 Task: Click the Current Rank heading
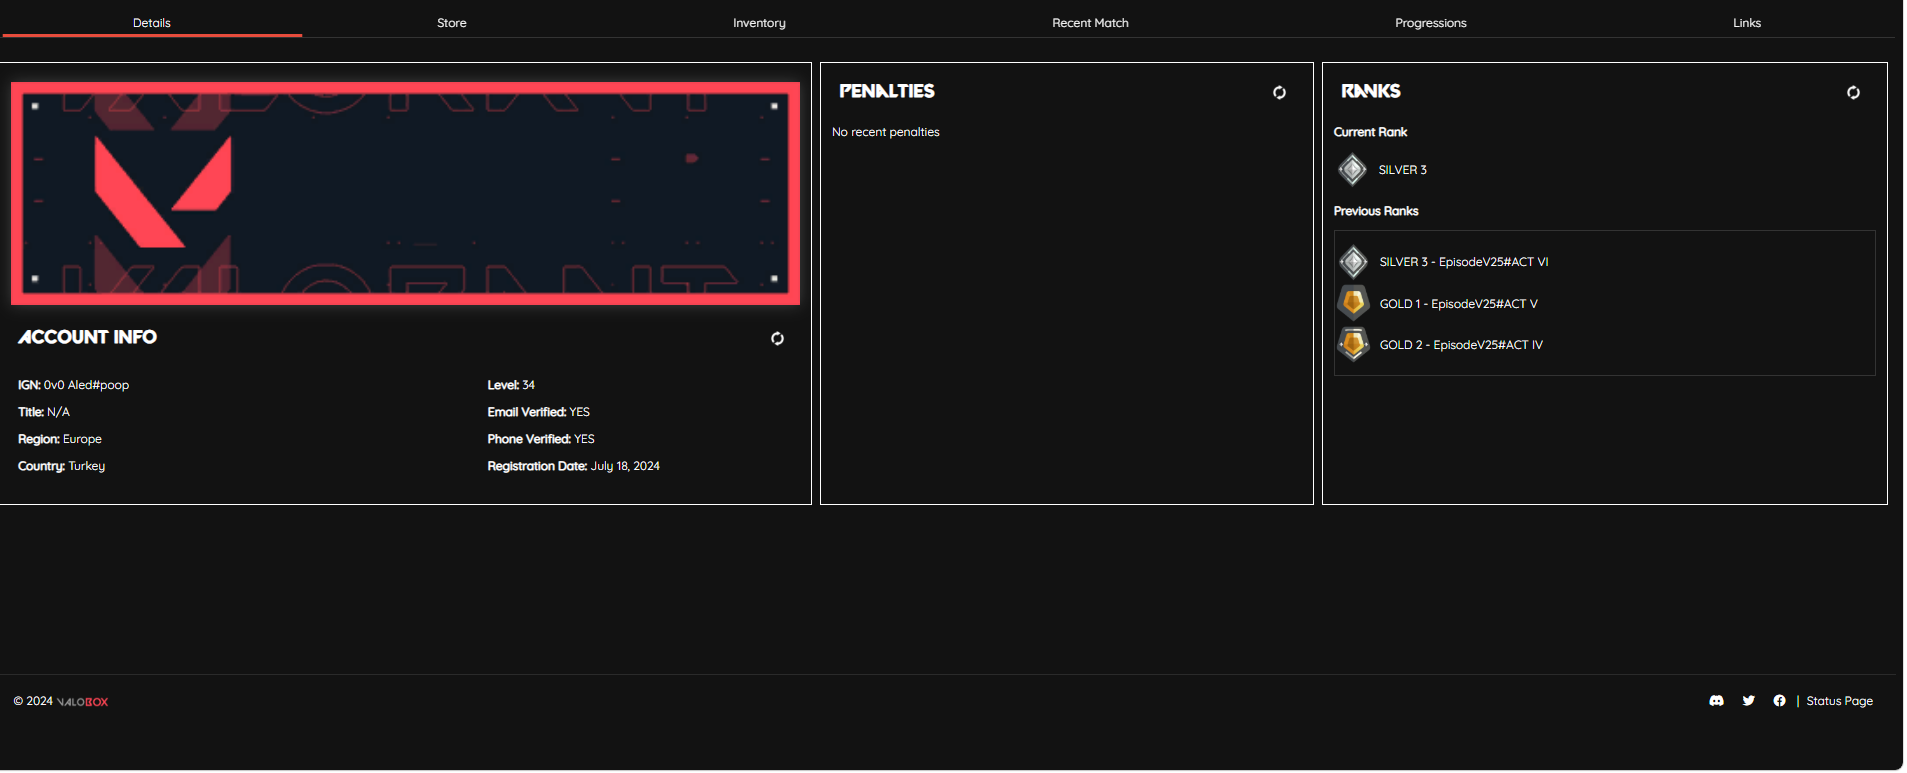coord(1370,132)
